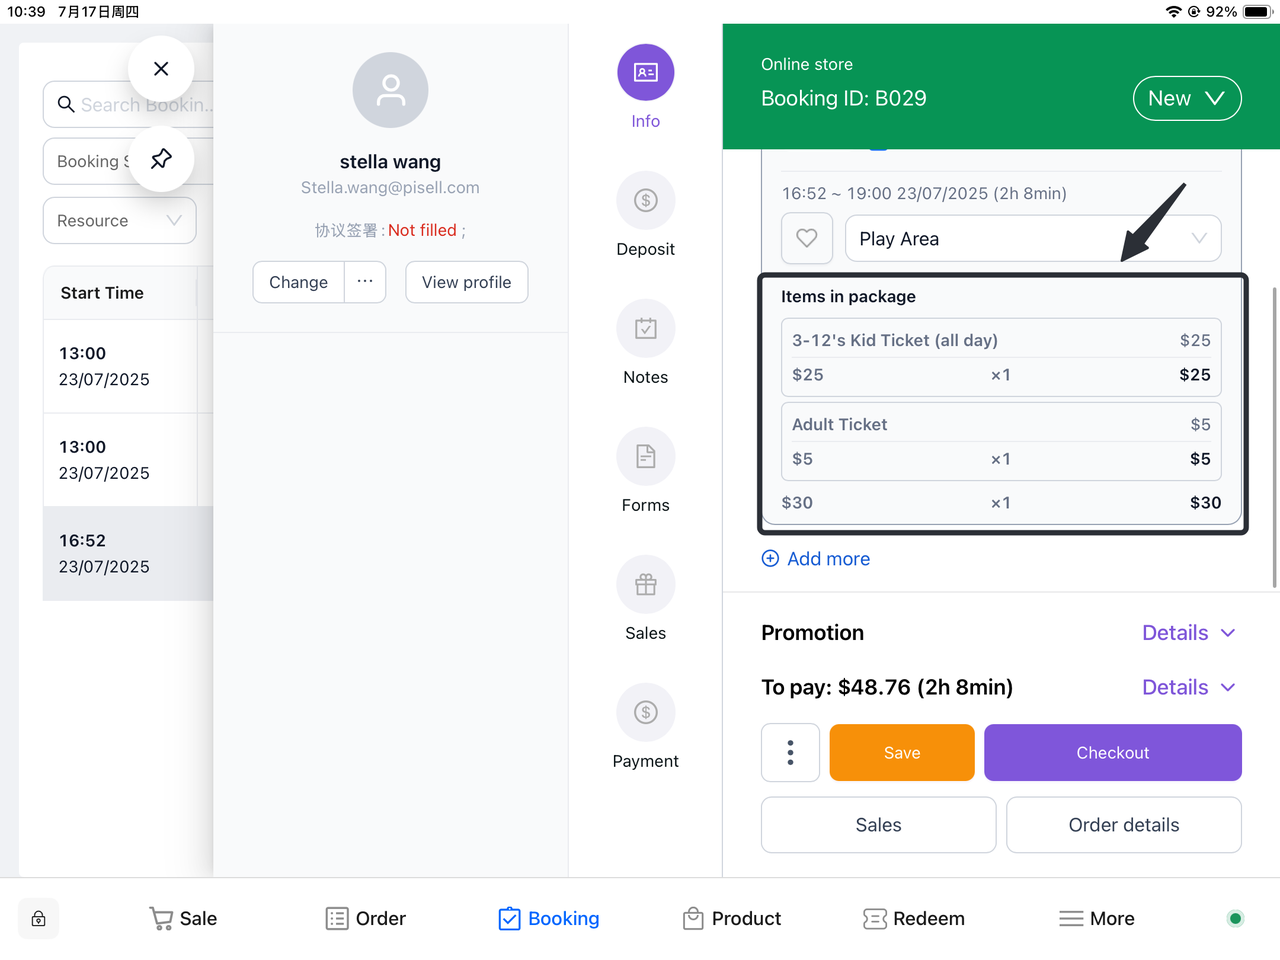
Task: Open the Forms section icon
Action: click(x=645, y=457)
